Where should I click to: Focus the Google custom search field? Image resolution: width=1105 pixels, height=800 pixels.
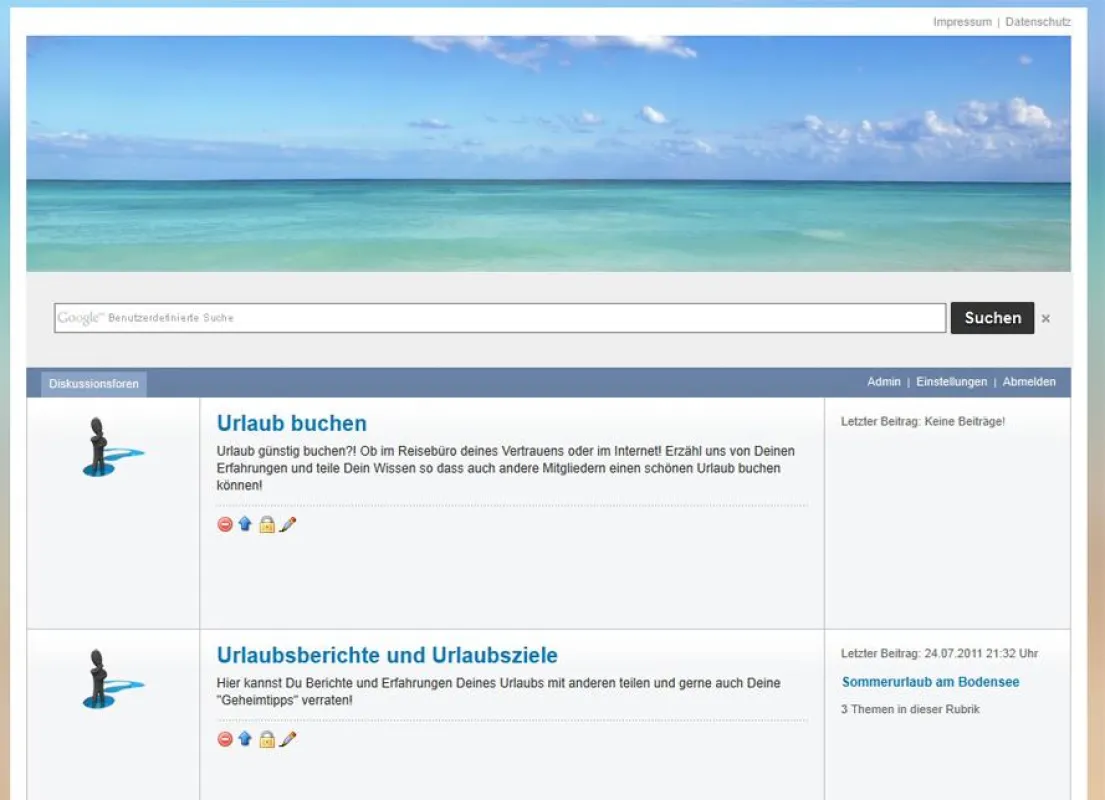click(500, 318)
